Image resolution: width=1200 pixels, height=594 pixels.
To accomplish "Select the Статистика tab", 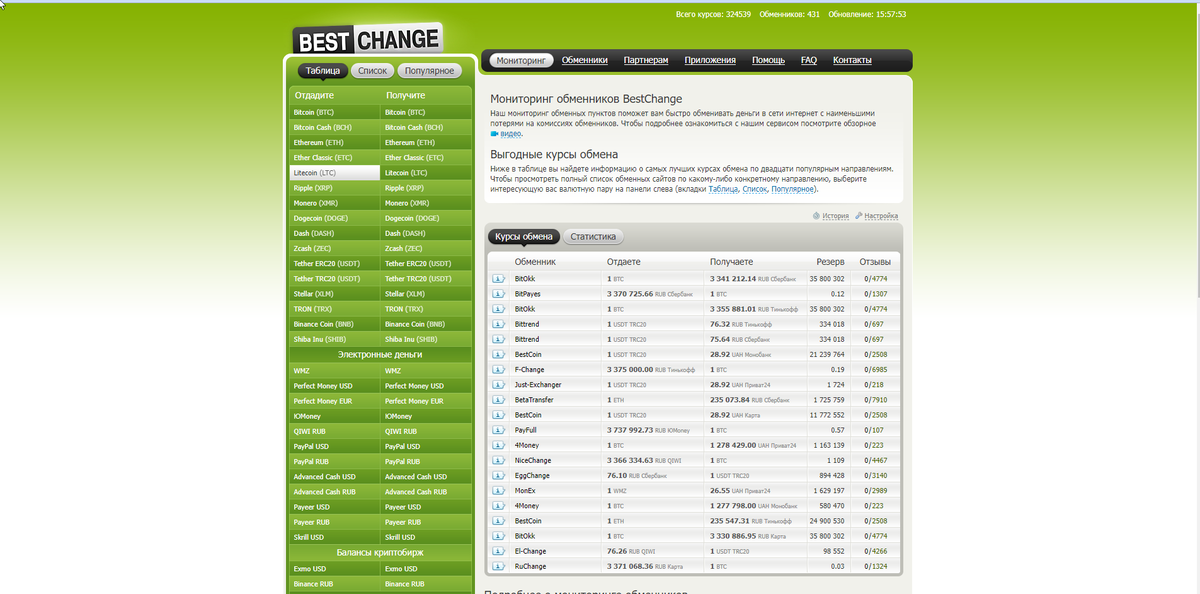I will pos(593,237).
